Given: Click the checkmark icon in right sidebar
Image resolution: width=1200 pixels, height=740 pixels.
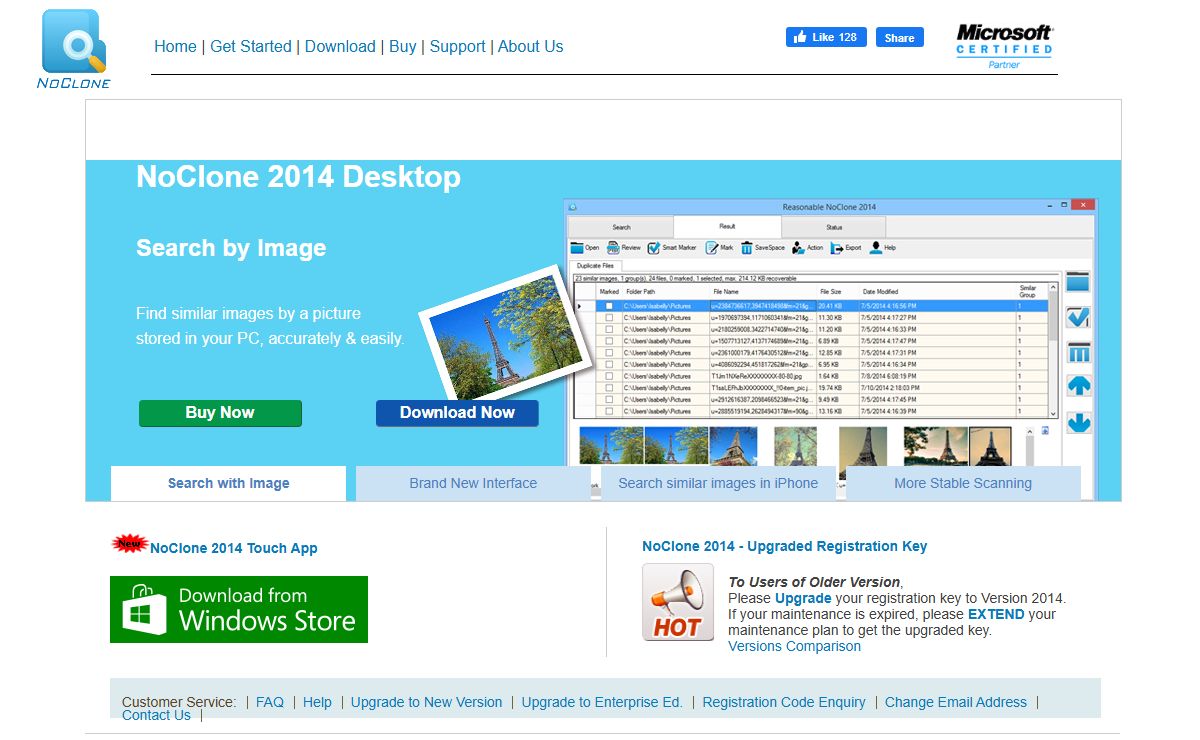Looking at the screenshot, I should click(1078, 318).
